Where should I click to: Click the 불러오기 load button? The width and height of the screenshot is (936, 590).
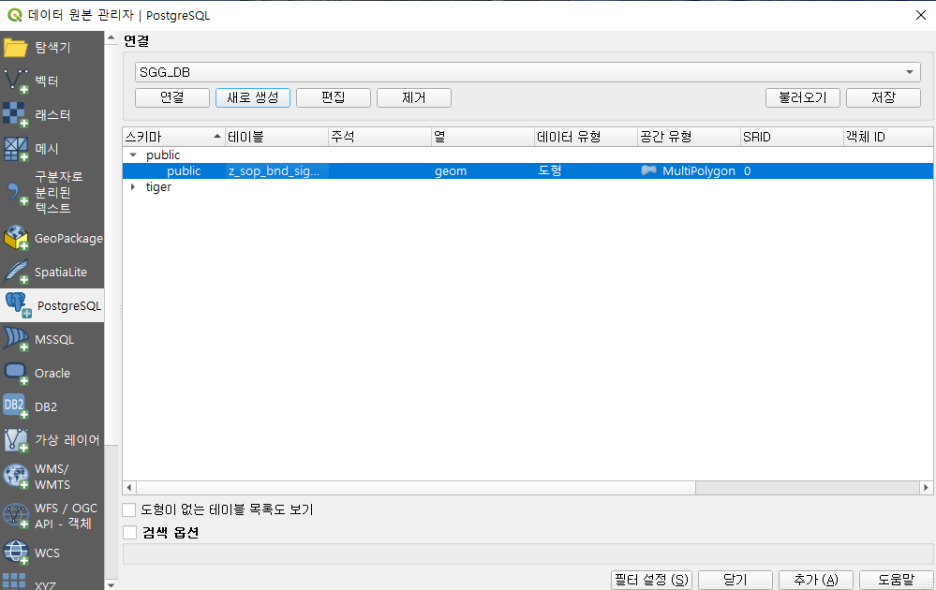coord(802,97)
